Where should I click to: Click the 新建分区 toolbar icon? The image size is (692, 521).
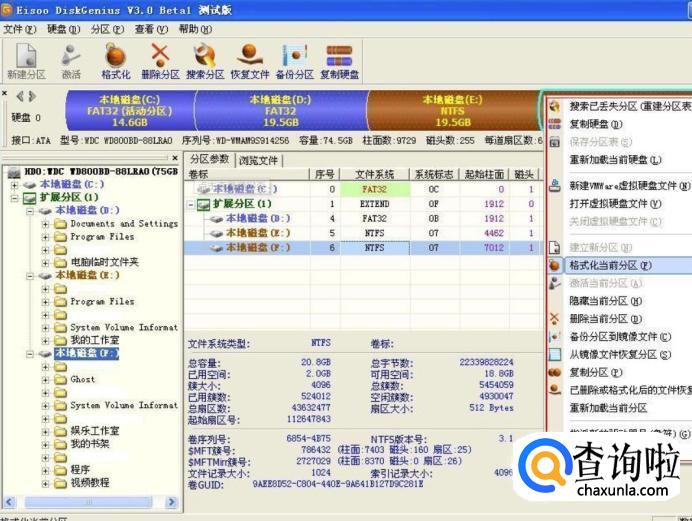(26, 61)
